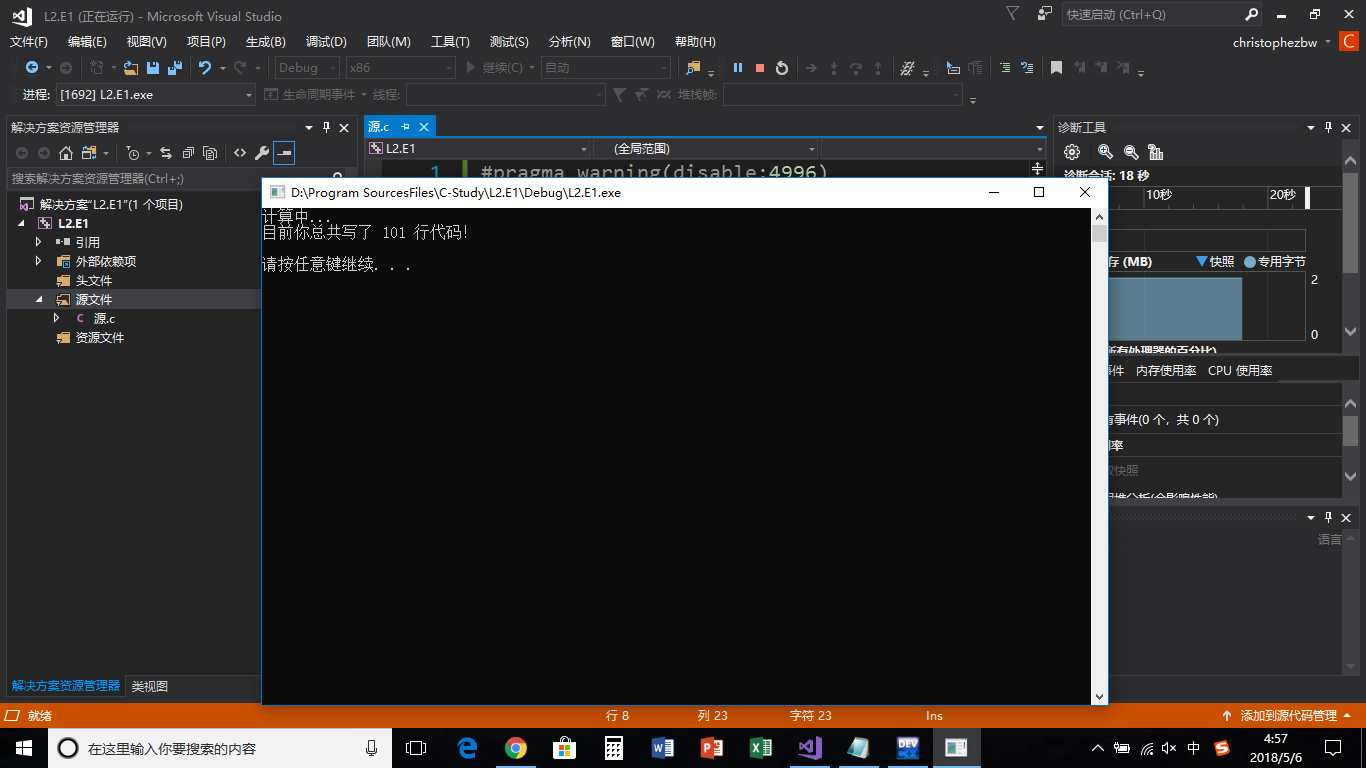Open the process [1692] L2.E1.exe dropdown

point(155,95)
